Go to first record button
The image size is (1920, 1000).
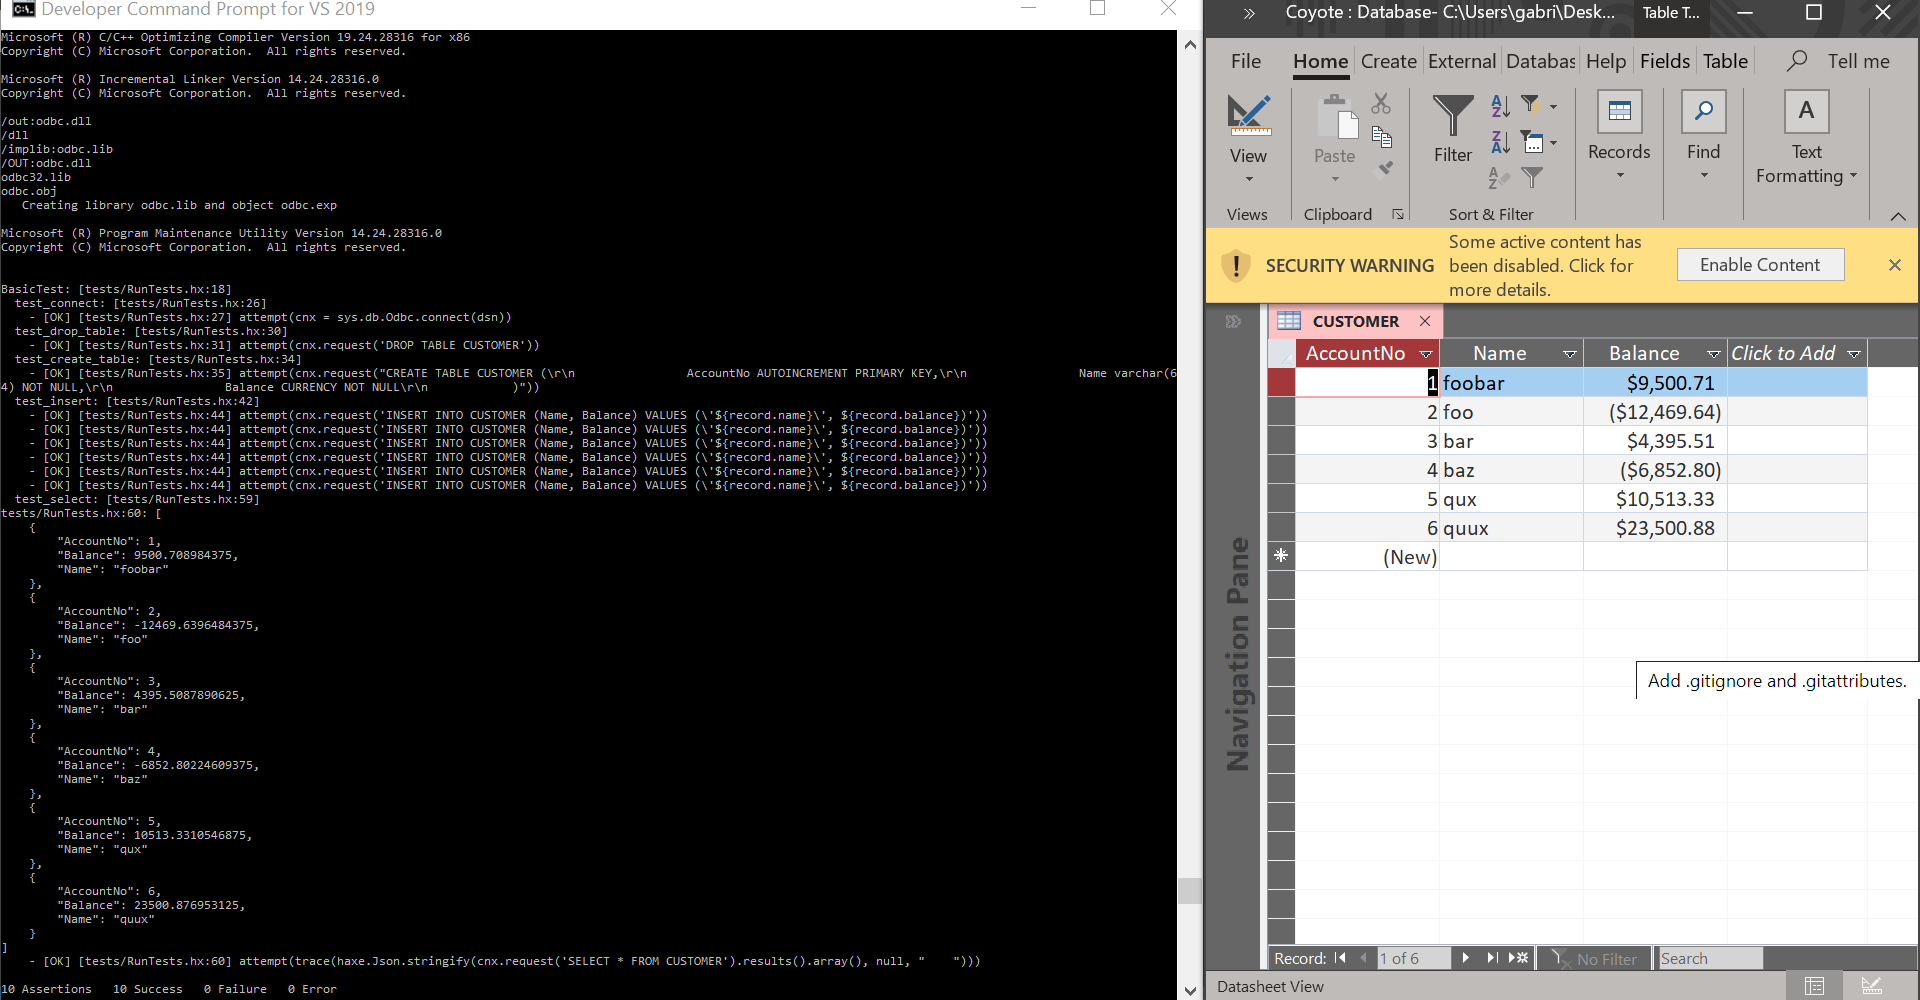point(1340,958)
